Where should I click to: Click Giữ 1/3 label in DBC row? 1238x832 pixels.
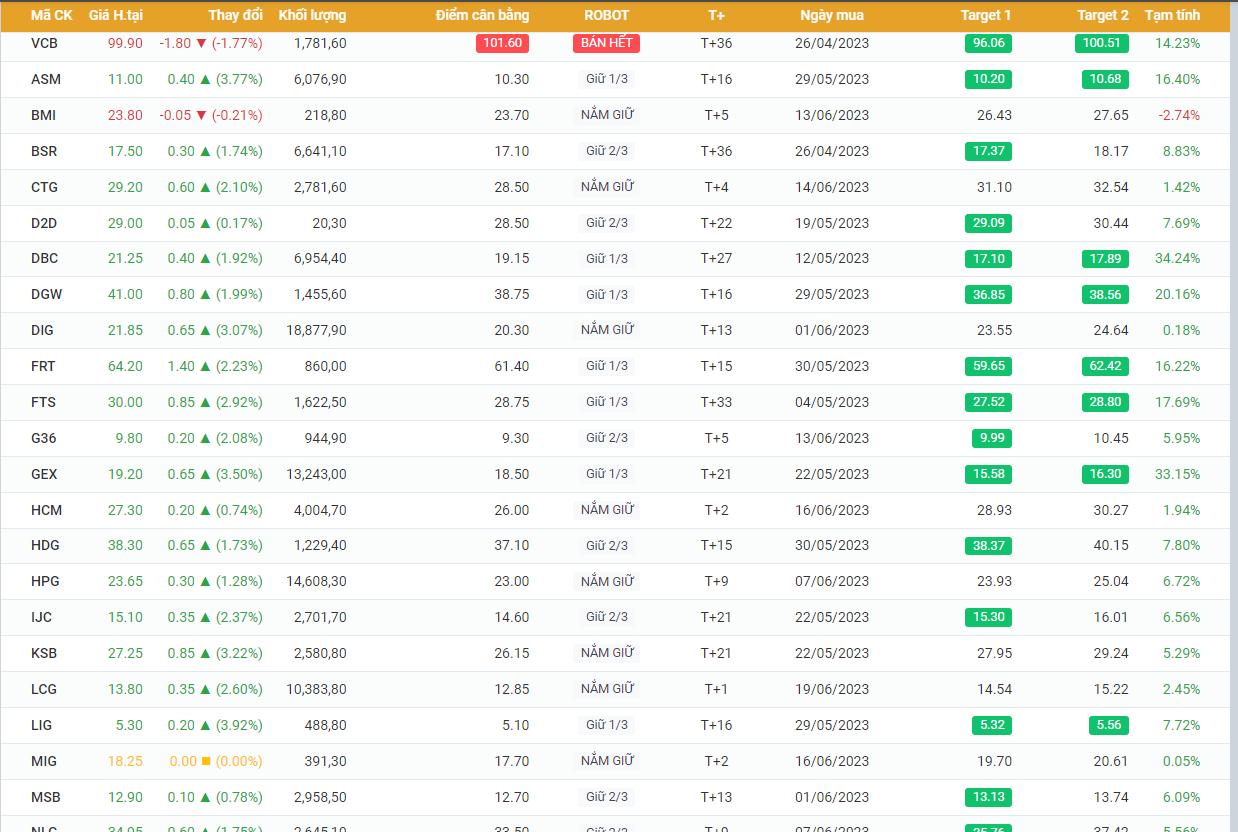[x=607, y=259]
